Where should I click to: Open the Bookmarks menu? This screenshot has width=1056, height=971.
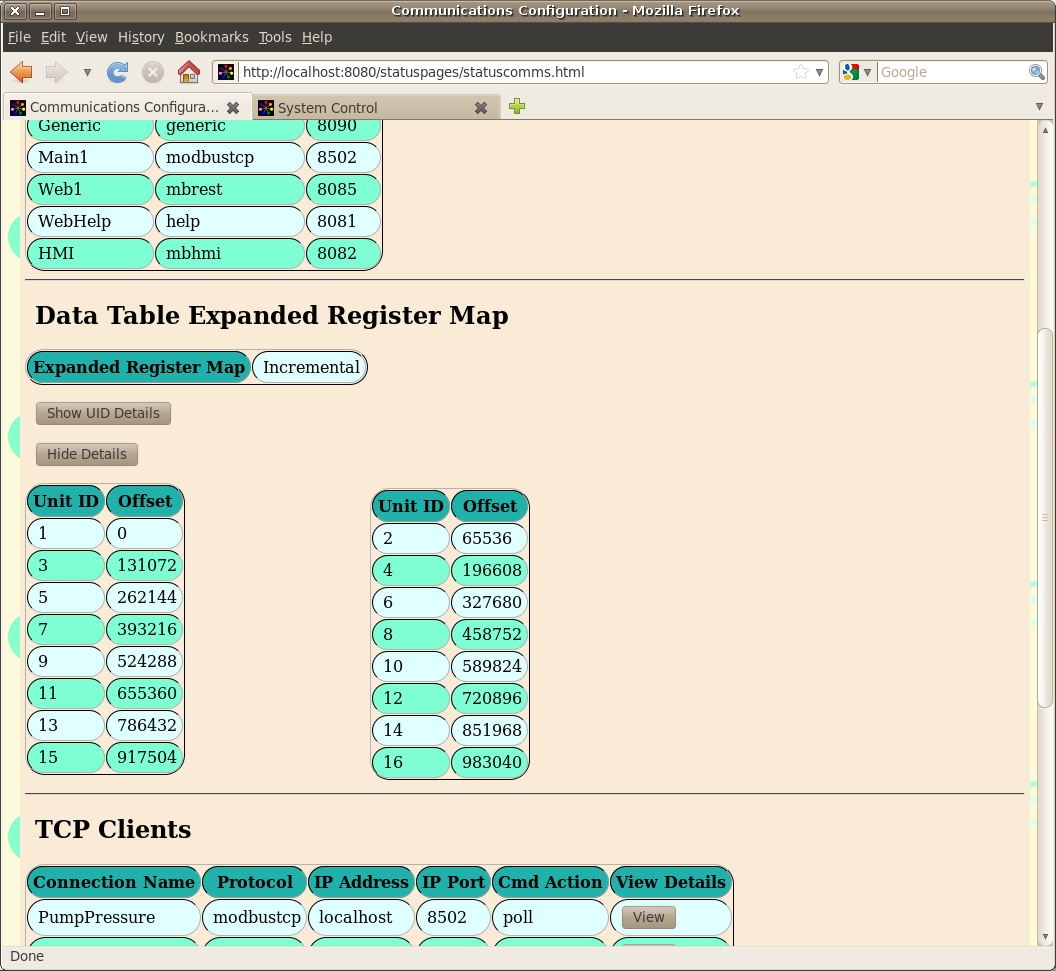pyautogui.click(x=211, y=37)
